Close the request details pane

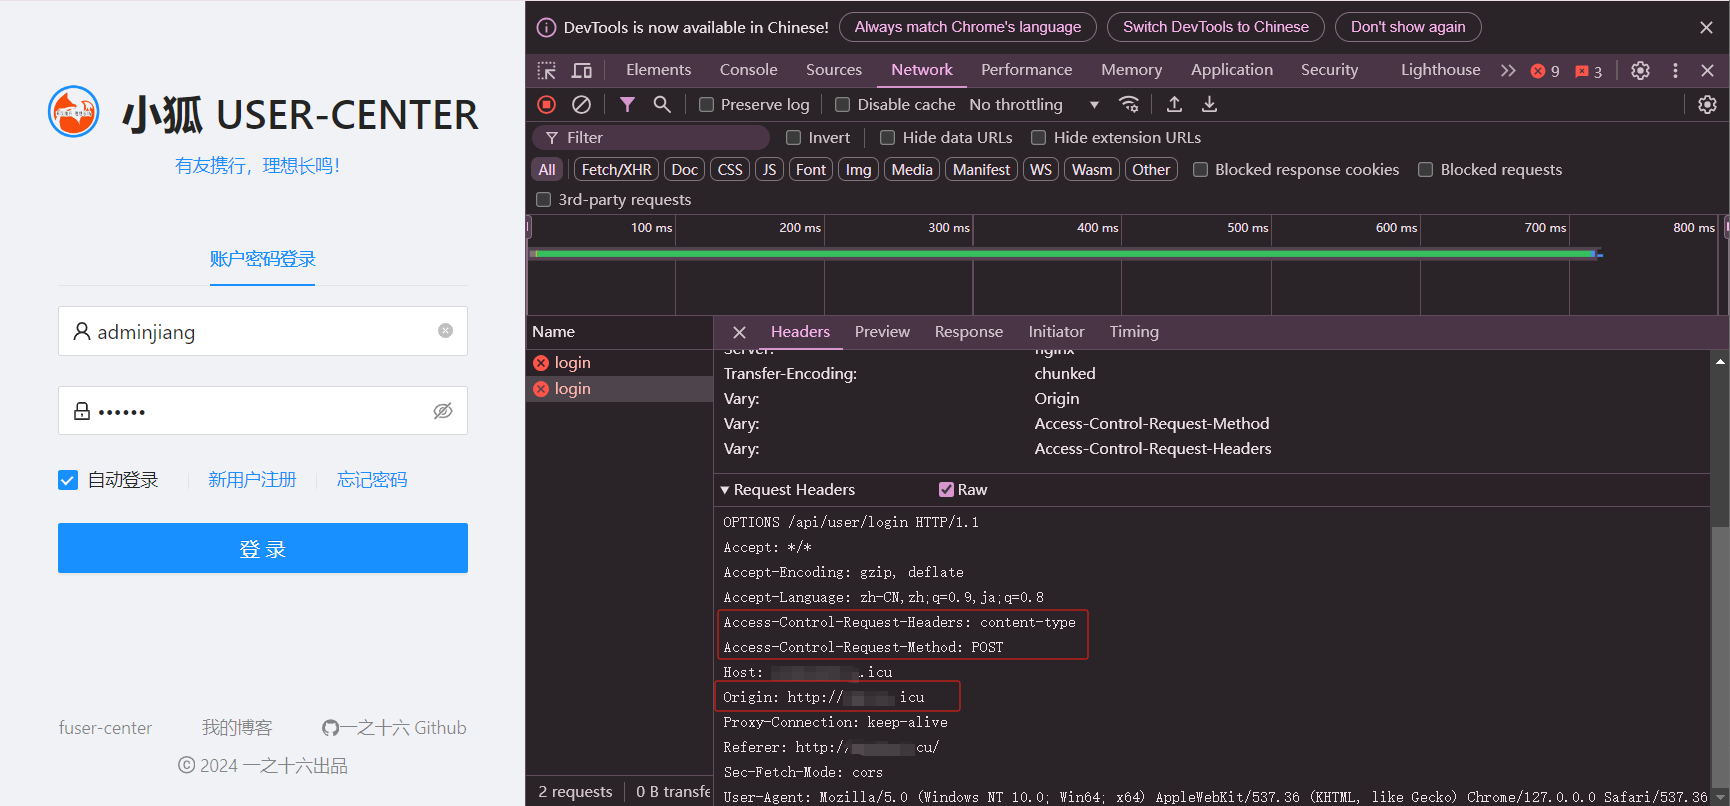[739, 332]
